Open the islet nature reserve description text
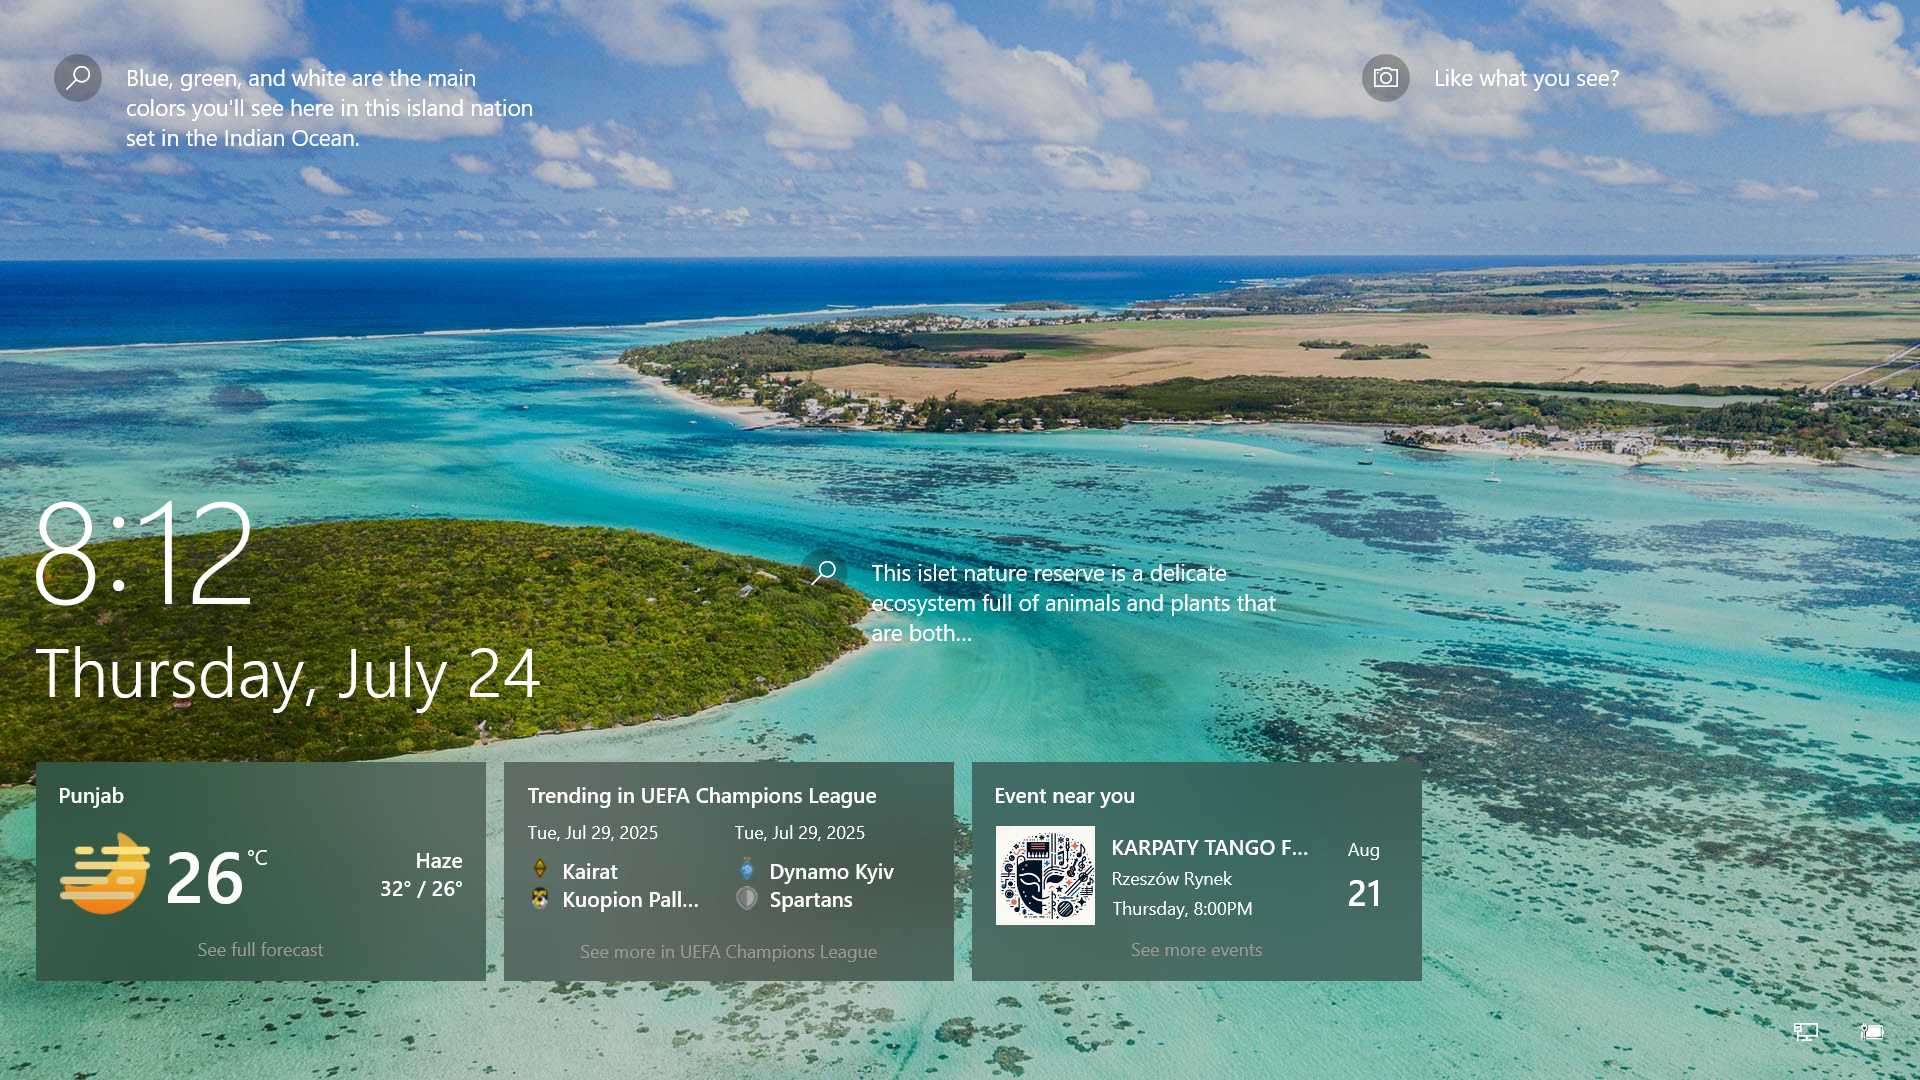This screenshot has width=1920, height=1080. [1073, 603]
